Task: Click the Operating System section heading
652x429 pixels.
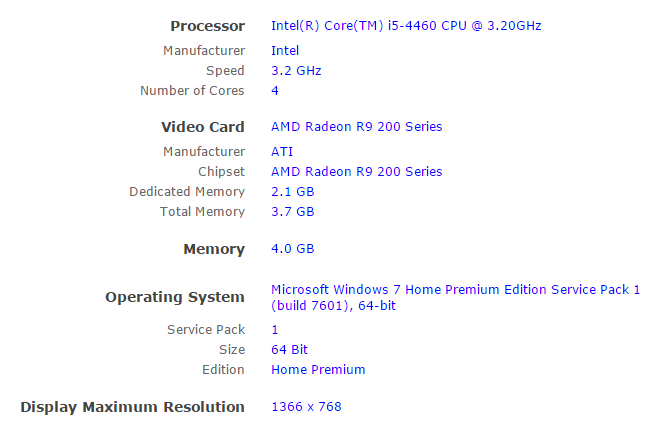Action: click(175, 297)
